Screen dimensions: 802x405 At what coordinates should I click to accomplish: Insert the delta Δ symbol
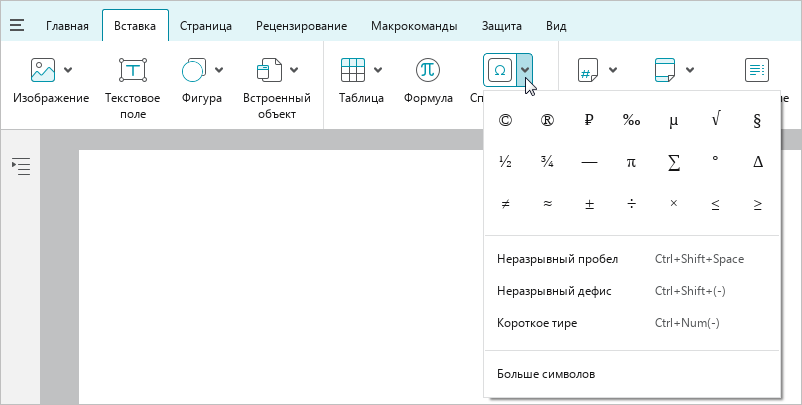758,163
